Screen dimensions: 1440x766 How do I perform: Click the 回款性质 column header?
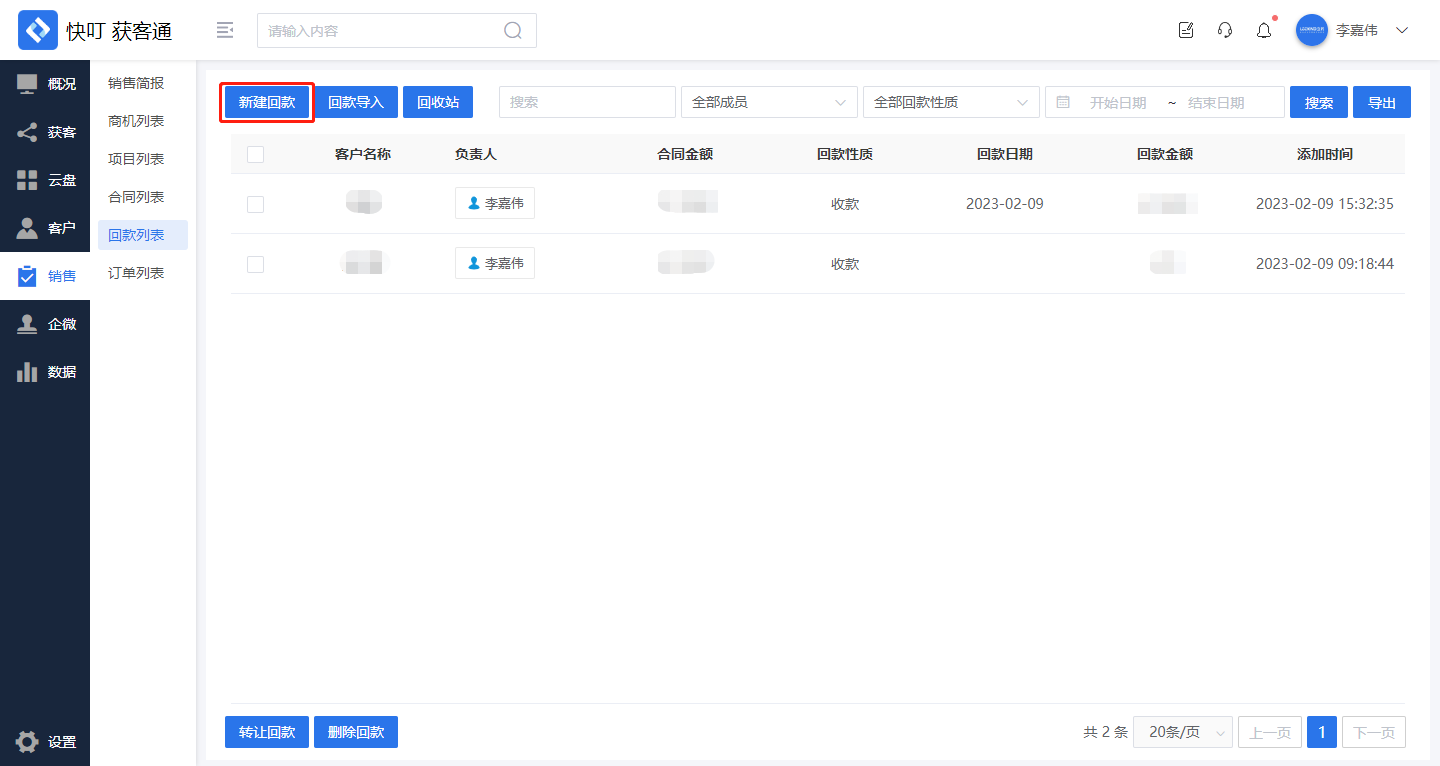[845, 154]
